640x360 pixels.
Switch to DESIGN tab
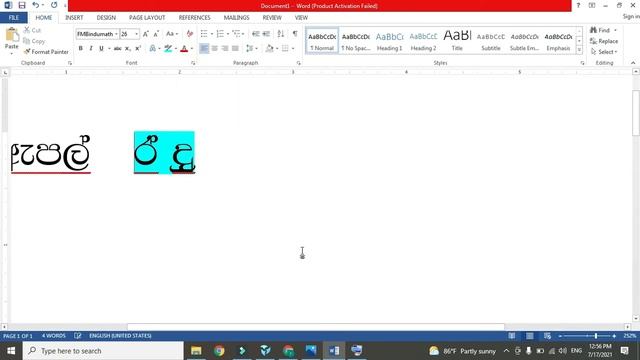click(x=106, y=18)
